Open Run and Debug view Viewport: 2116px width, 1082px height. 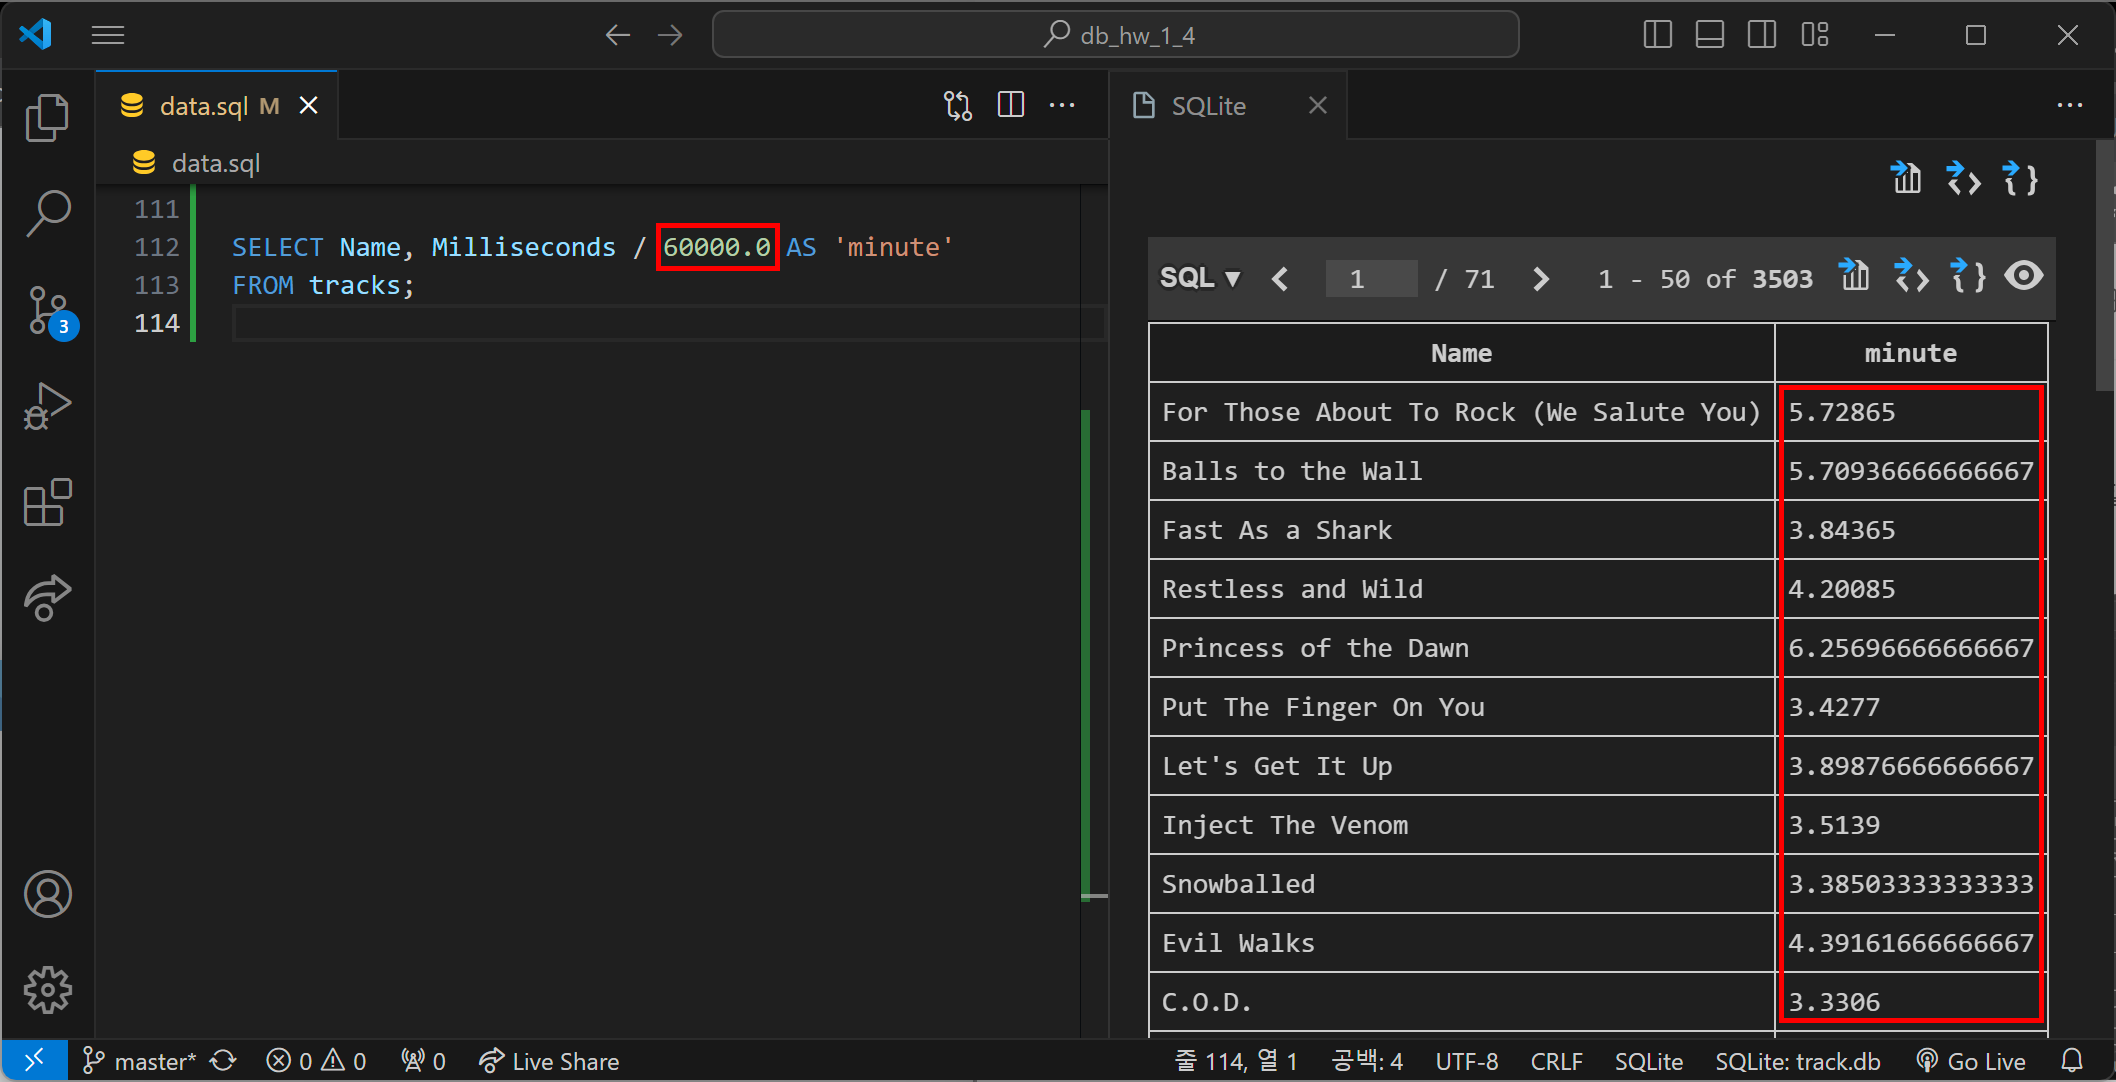pyautogui.click(x=47, y=406)
